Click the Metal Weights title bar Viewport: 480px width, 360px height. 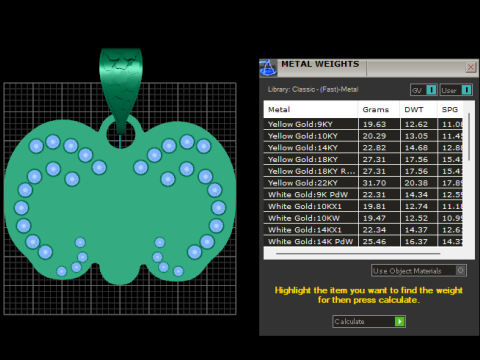pos(370,68)
